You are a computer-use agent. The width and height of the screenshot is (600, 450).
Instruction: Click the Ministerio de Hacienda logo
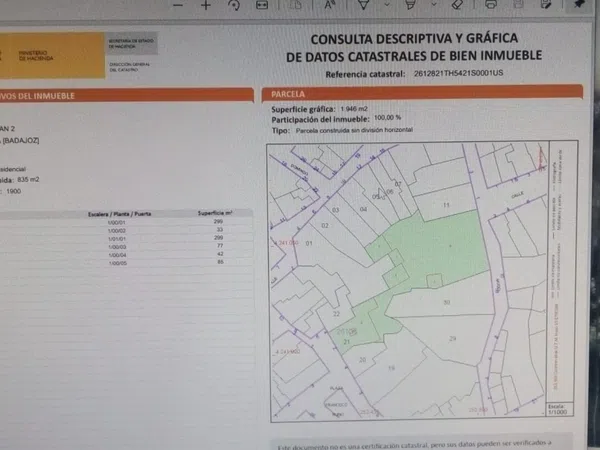pyautogui.click(x=52, y=55)
